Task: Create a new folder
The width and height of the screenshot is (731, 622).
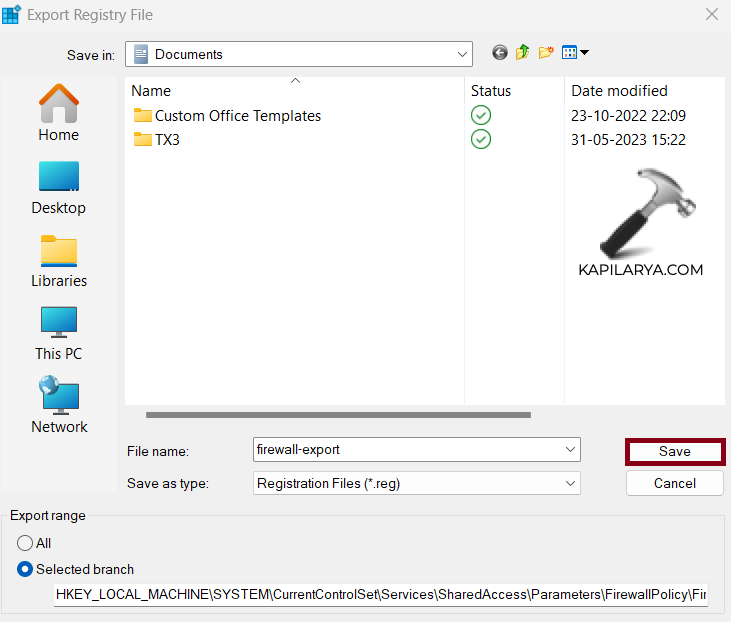Action: click(x=546, y=53)
